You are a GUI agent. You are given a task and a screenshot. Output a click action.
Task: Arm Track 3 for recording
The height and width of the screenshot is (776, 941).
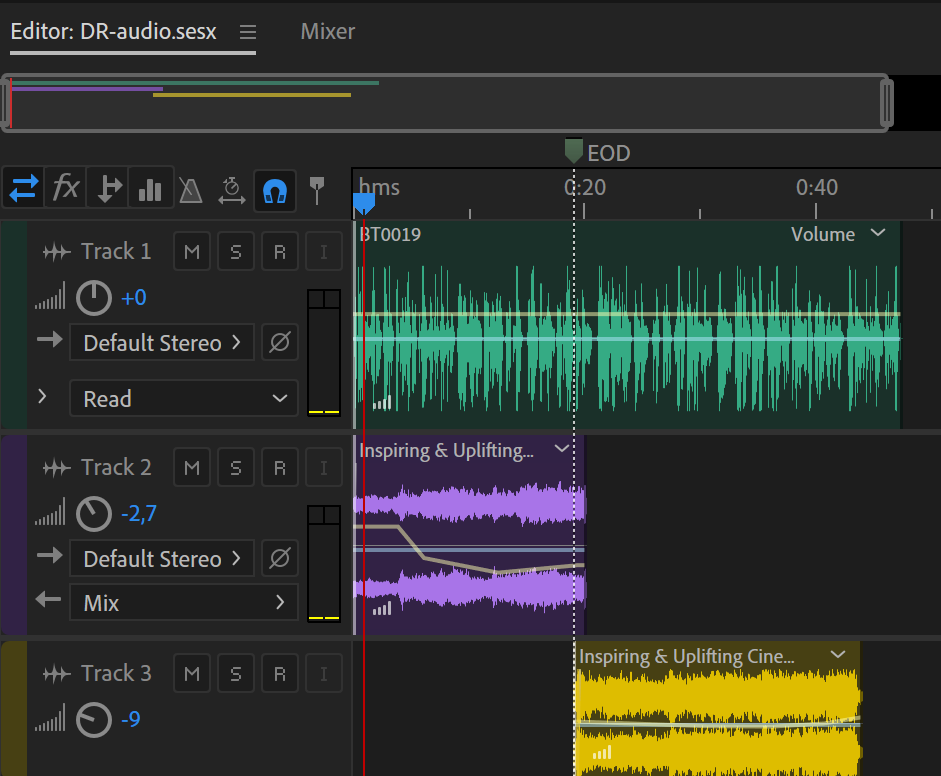pyautogui.click(x=280, y=674)
